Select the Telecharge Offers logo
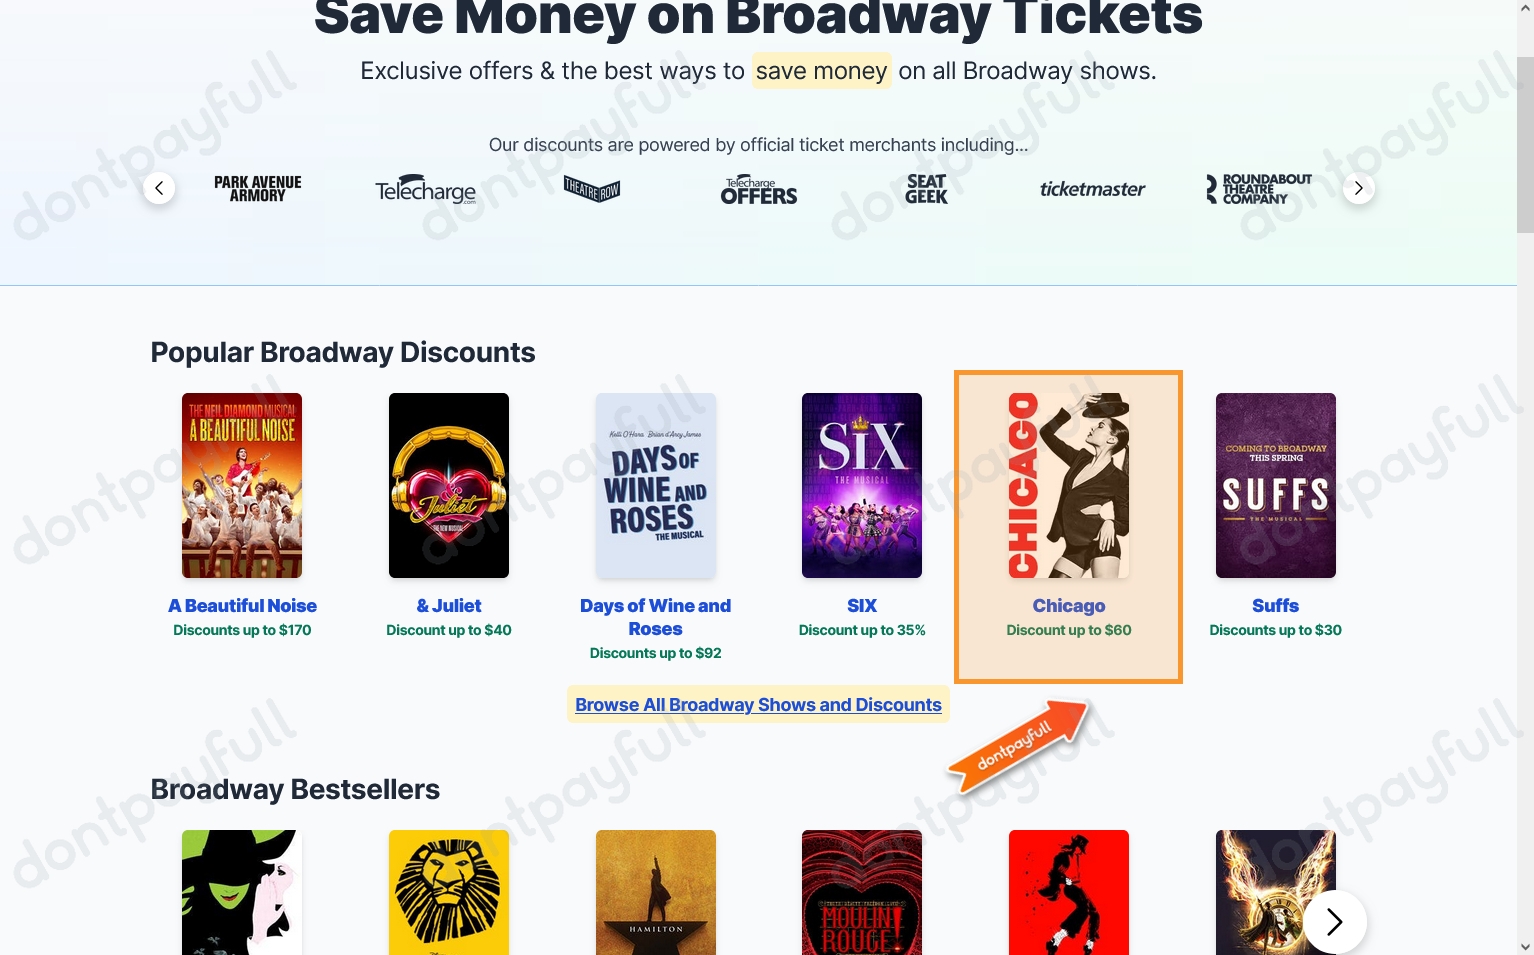 click(x=758, y=189)
